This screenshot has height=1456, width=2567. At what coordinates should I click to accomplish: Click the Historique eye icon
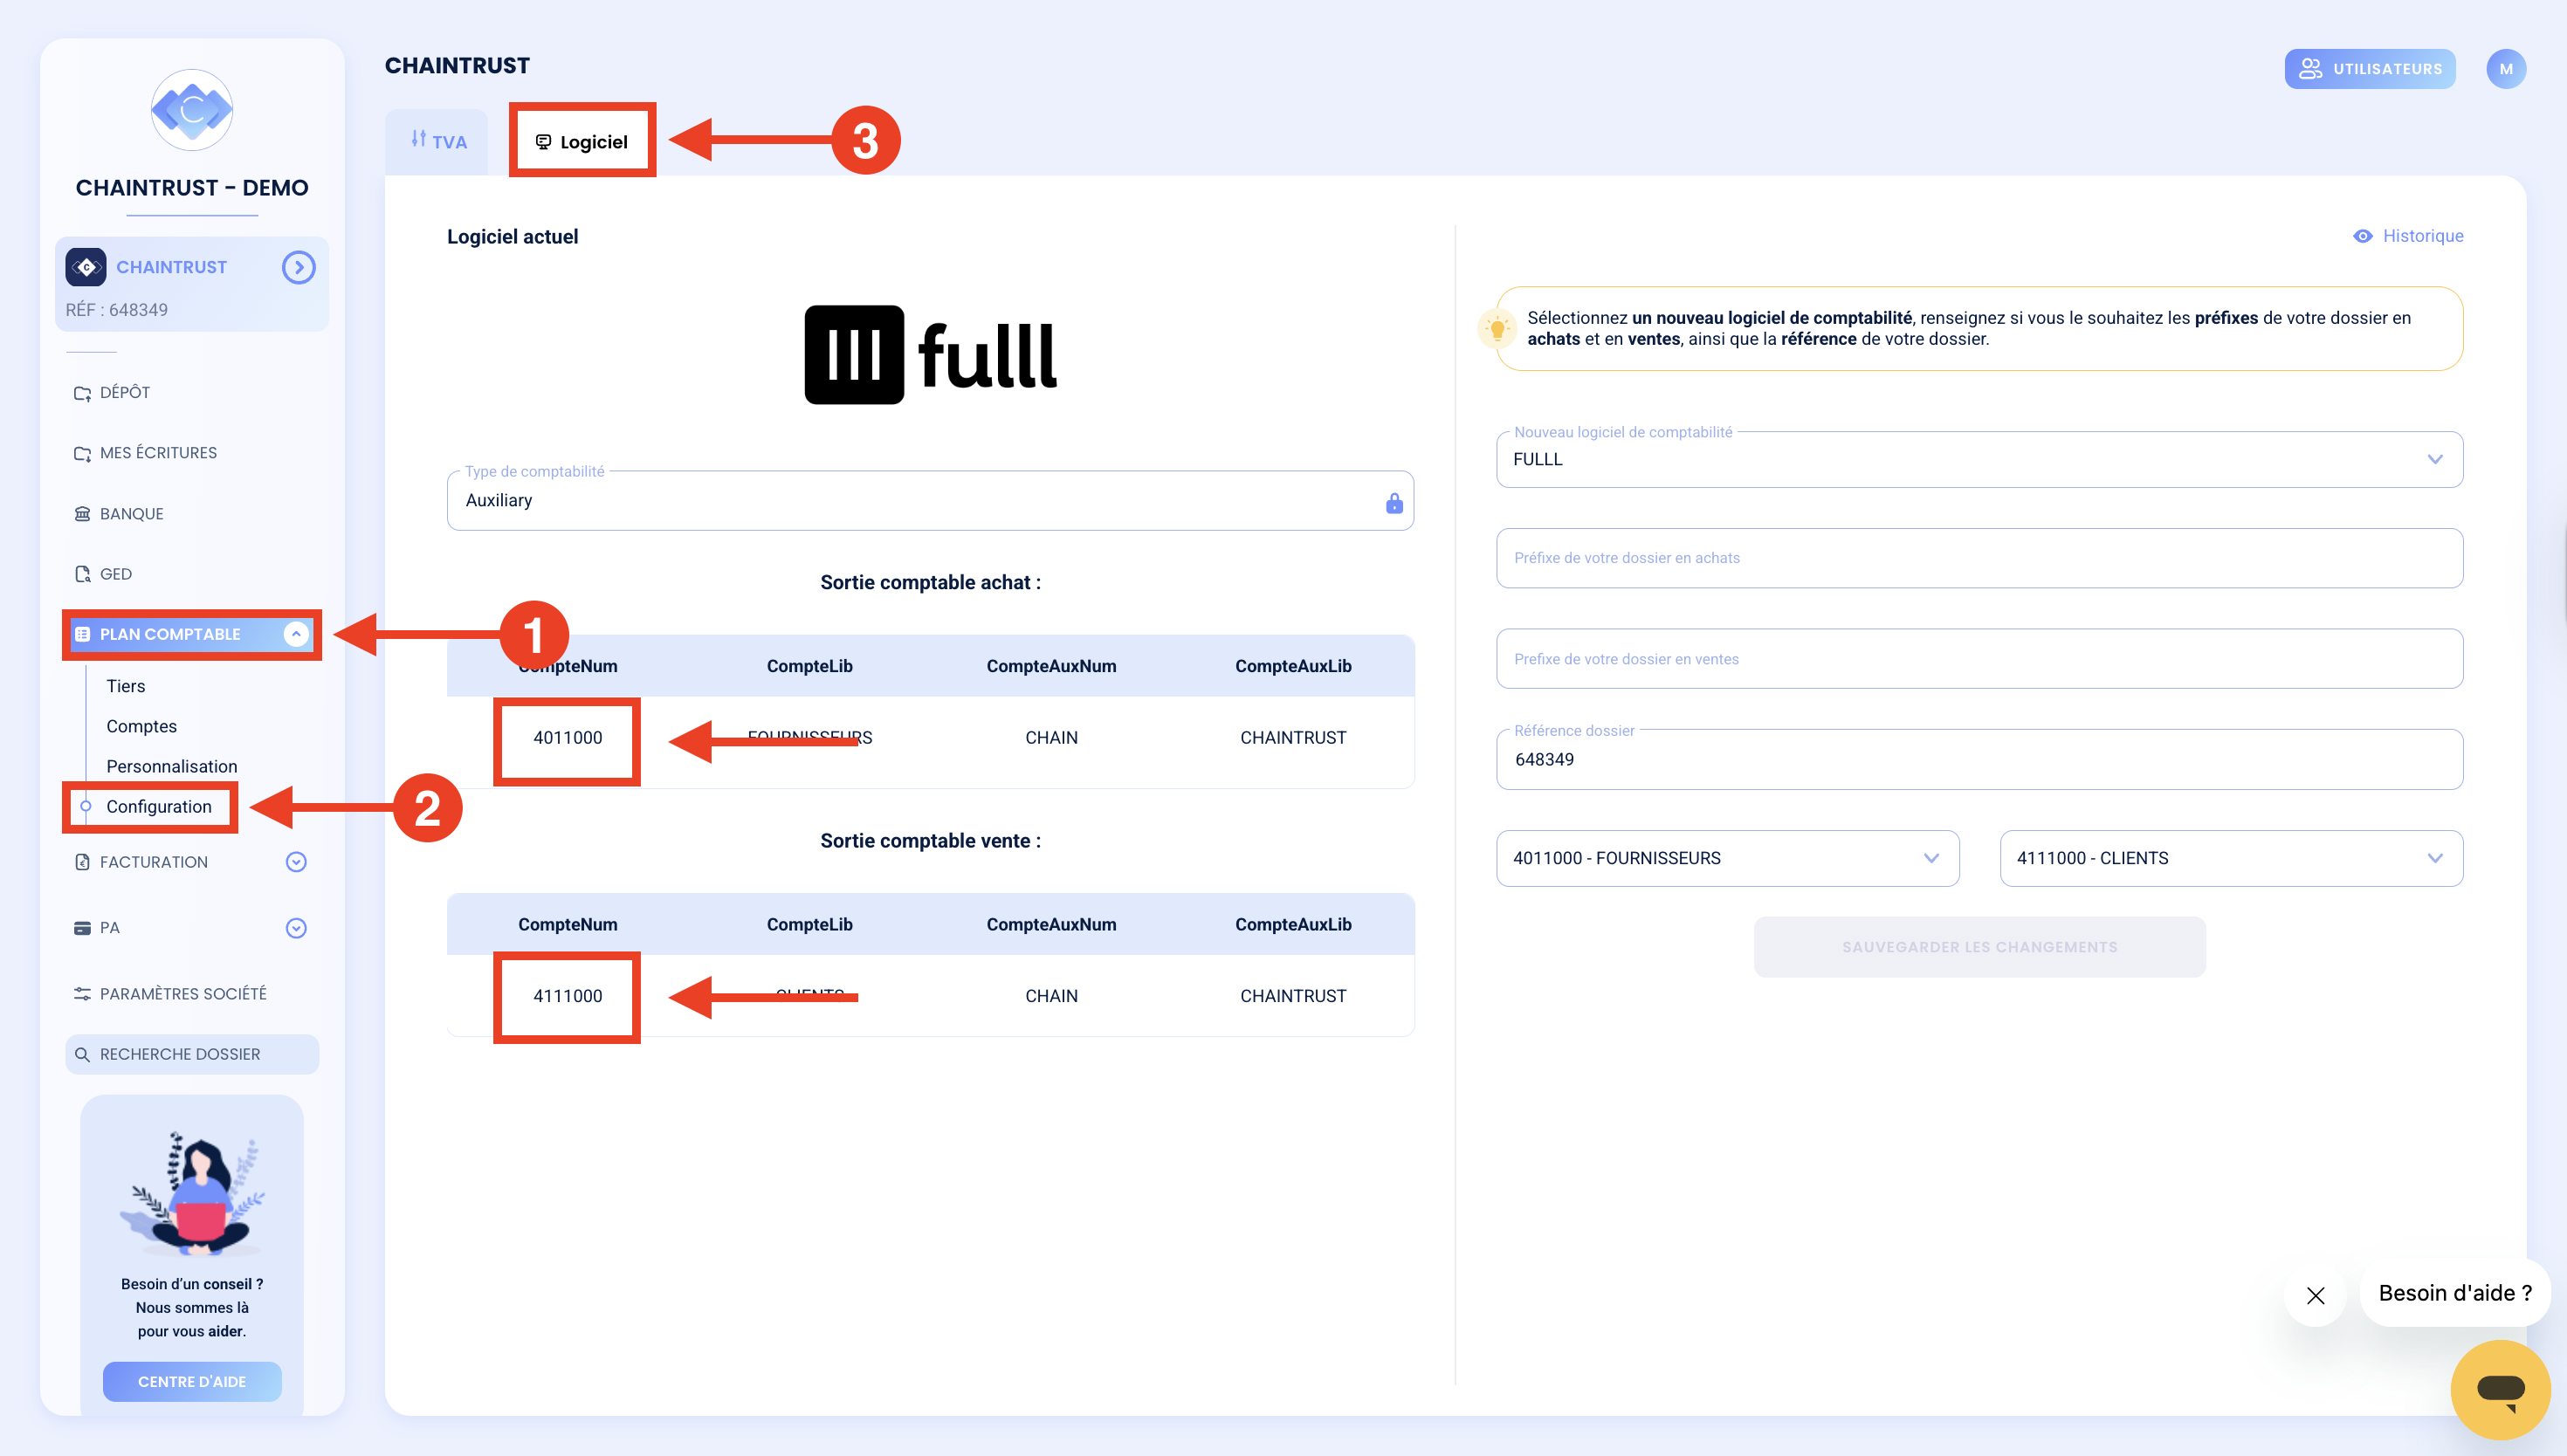point(2362,236)
